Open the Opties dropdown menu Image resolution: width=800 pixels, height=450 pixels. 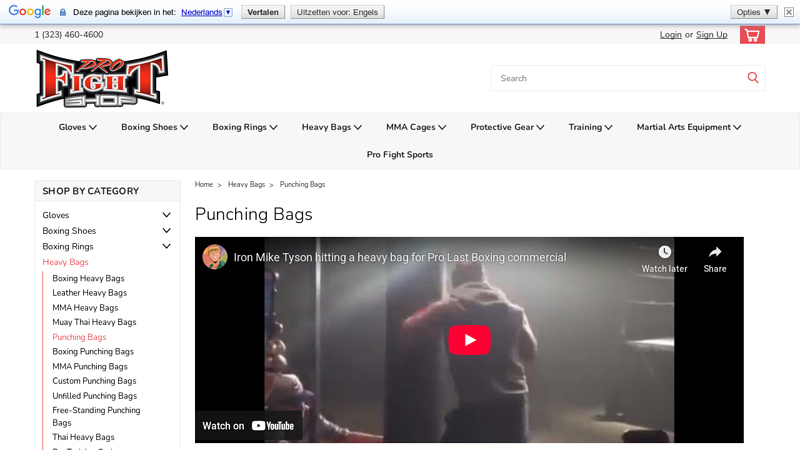point(754,12)
